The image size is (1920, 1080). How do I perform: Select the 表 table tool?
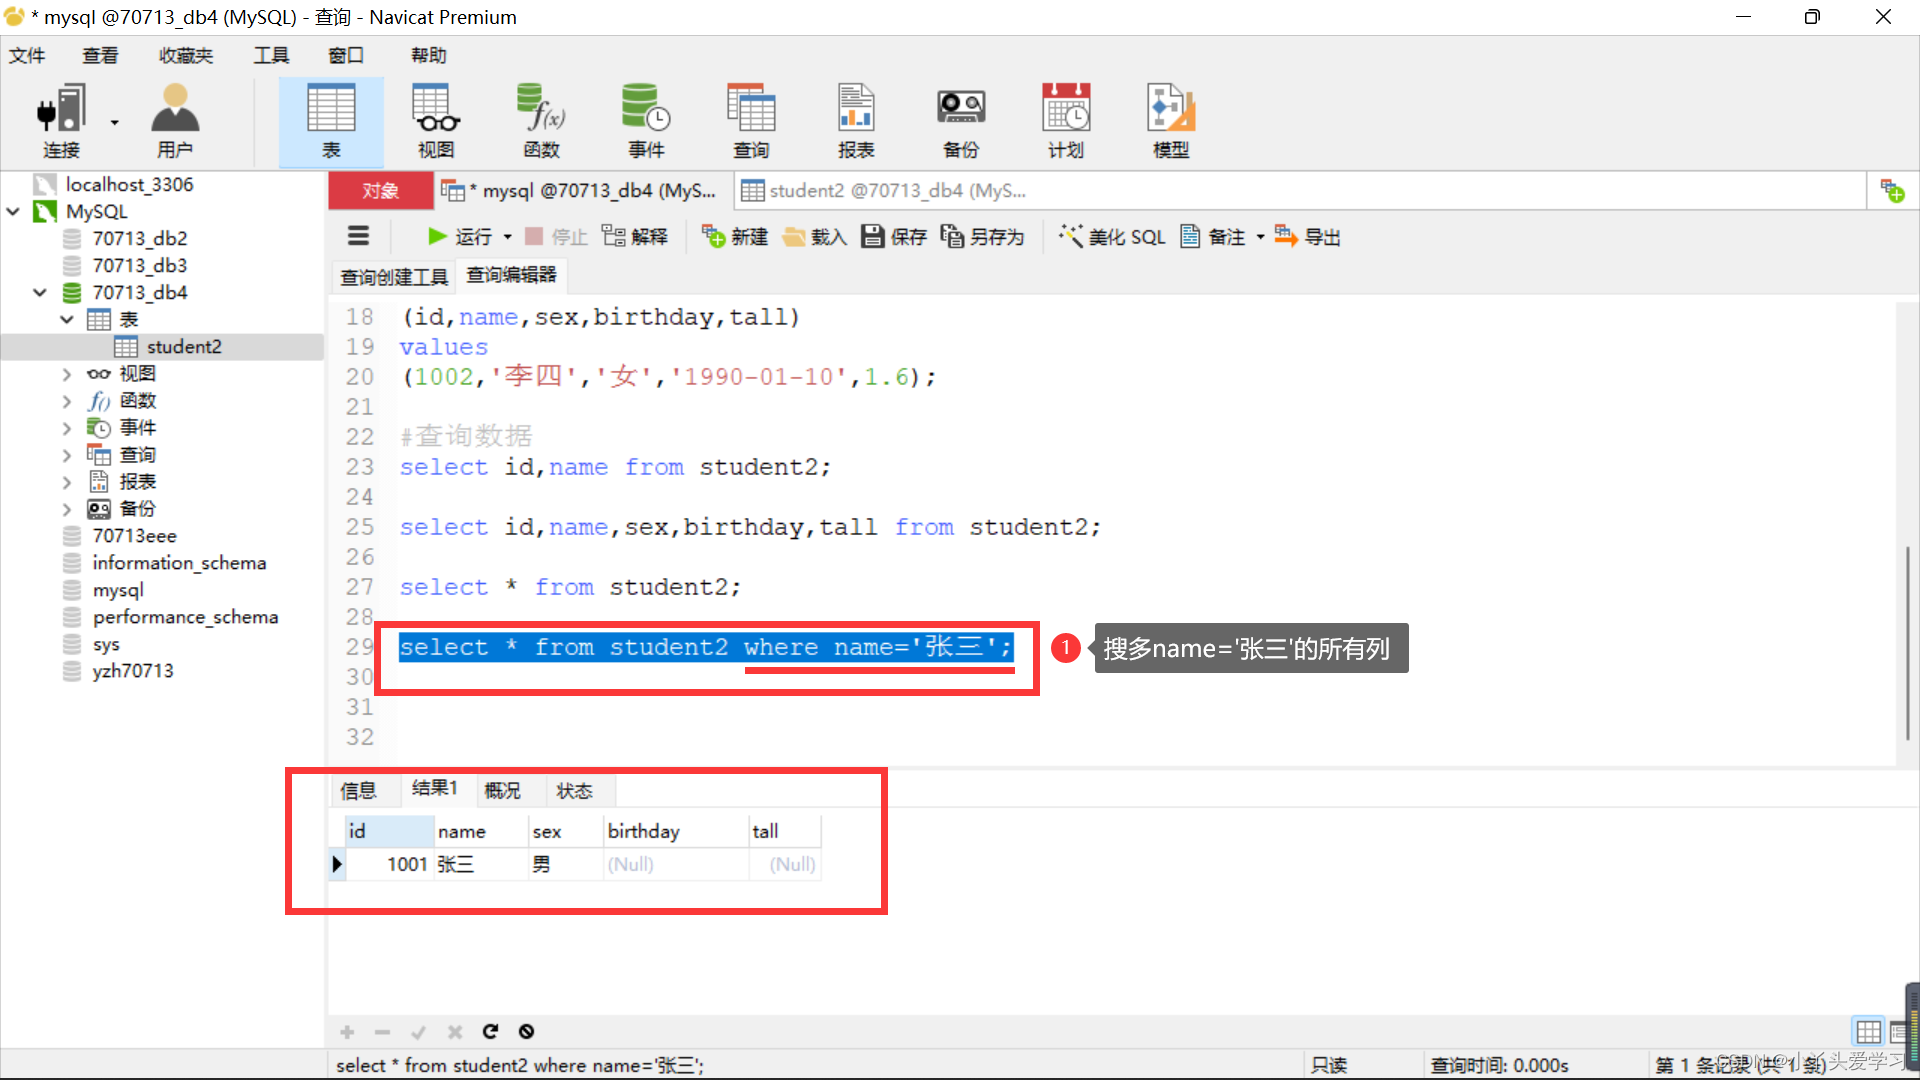point(331,121)
